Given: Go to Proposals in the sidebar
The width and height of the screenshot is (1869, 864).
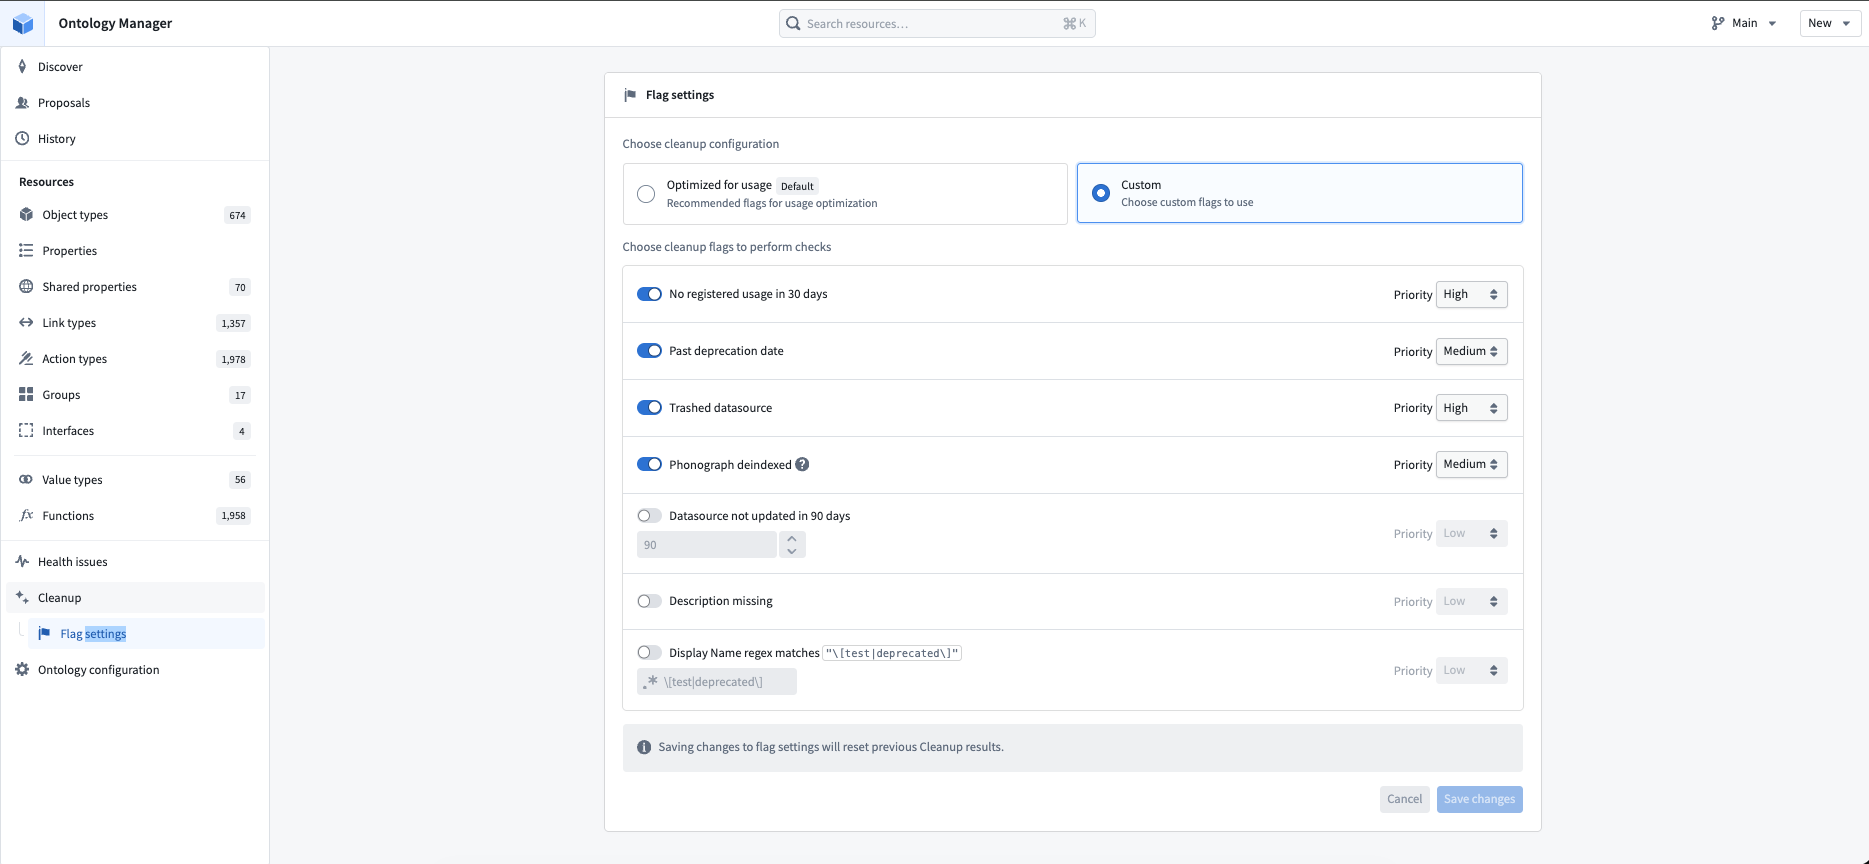Looking at the screenshot, I should click(x=135, y=103).
